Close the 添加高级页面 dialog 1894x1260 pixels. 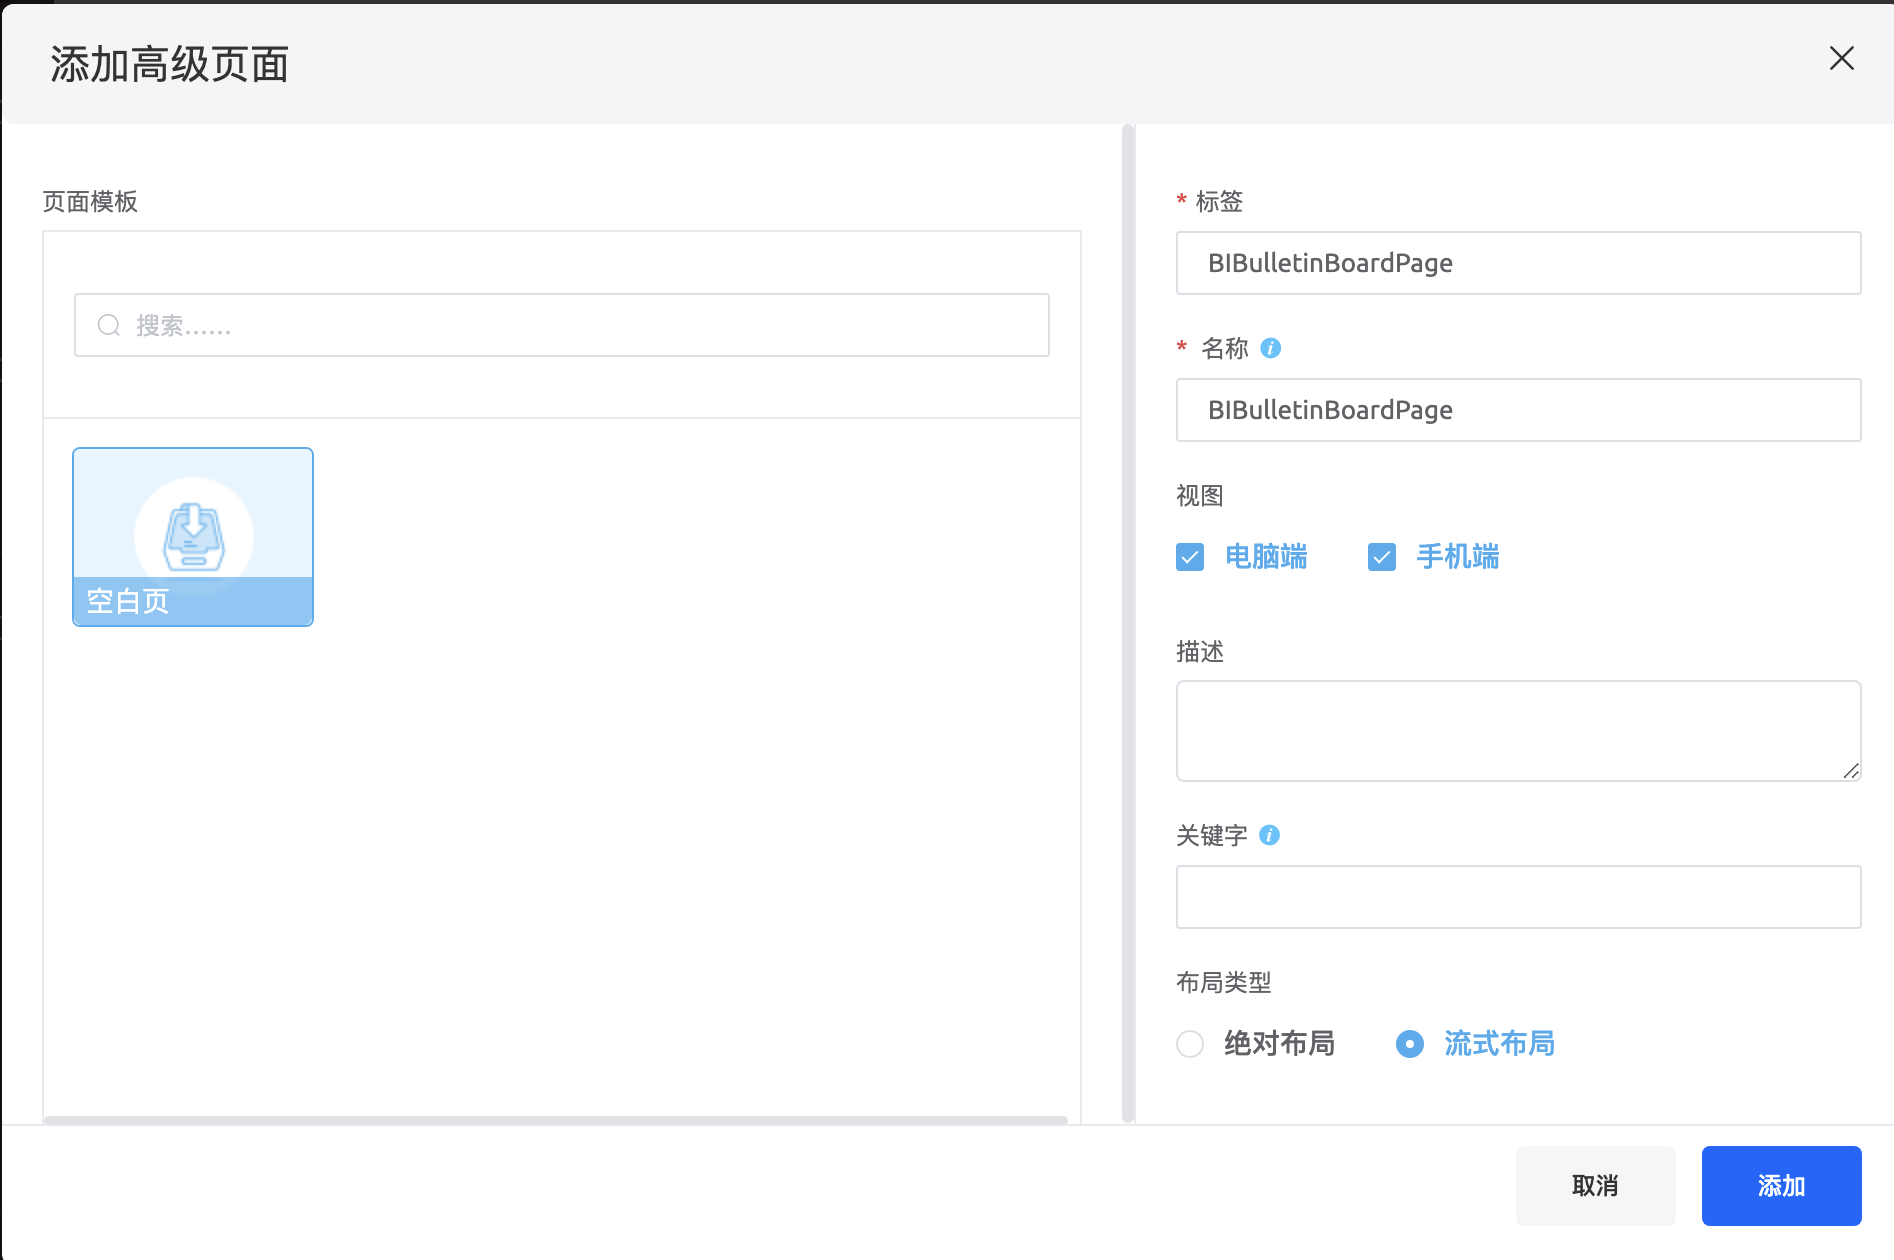click(1841, 58)
